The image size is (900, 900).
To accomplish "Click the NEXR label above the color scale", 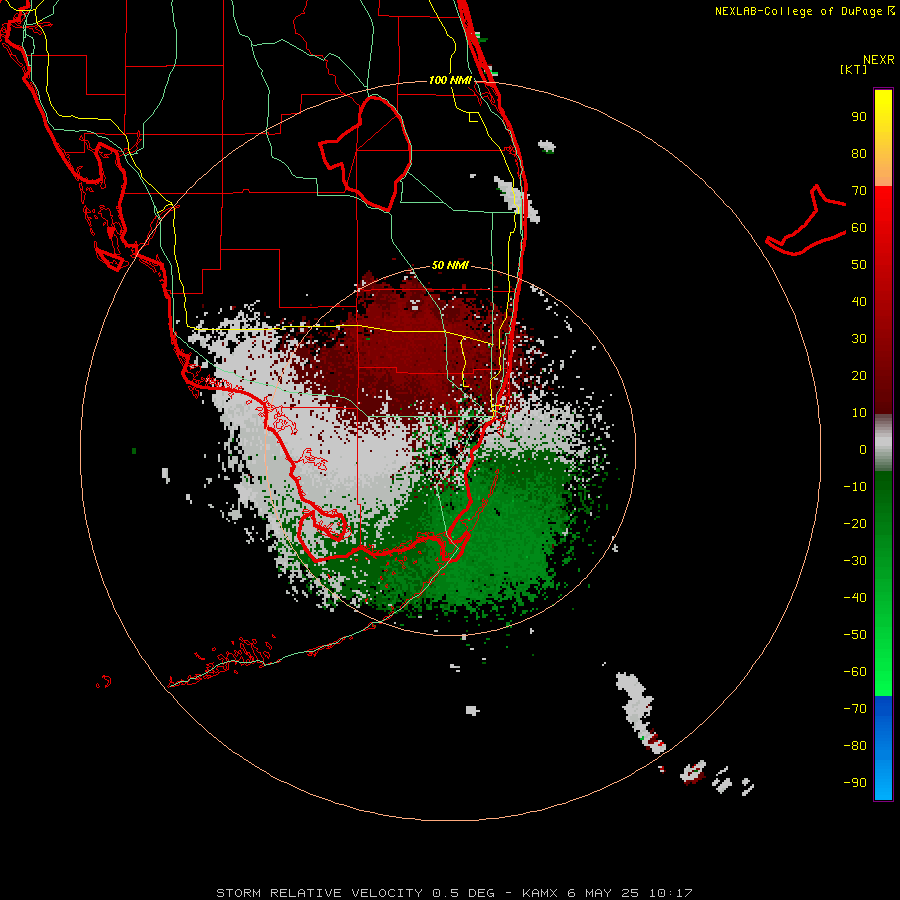I will point(879,60).
